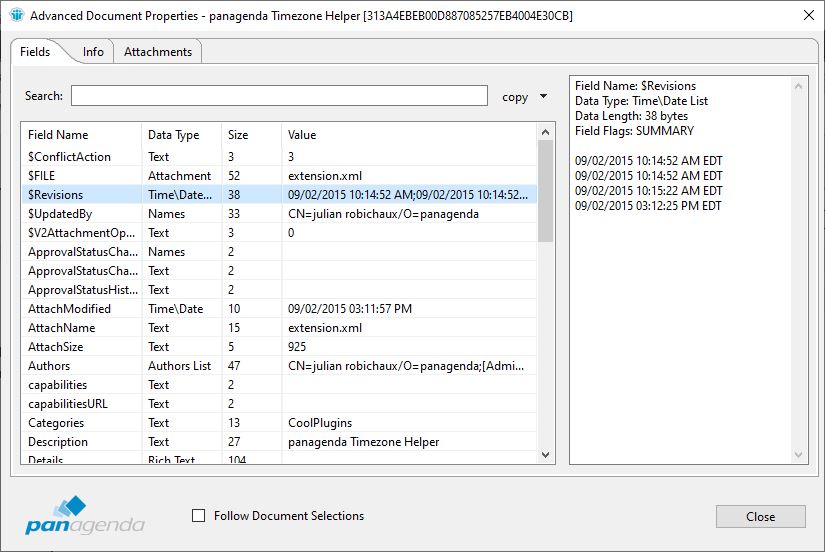Click the Field Flags: SUMMARY line

634,131
